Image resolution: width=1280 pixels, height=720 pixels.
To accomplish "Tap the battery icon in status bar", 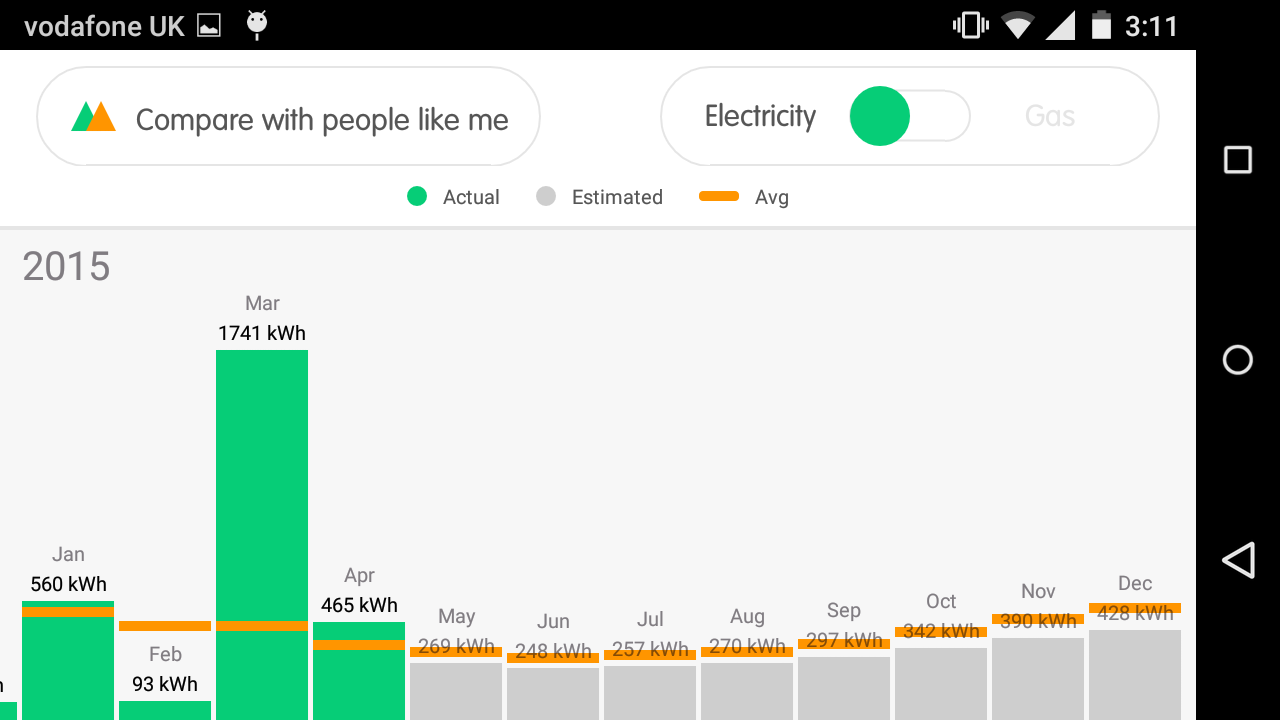I will pos(1101,25).
